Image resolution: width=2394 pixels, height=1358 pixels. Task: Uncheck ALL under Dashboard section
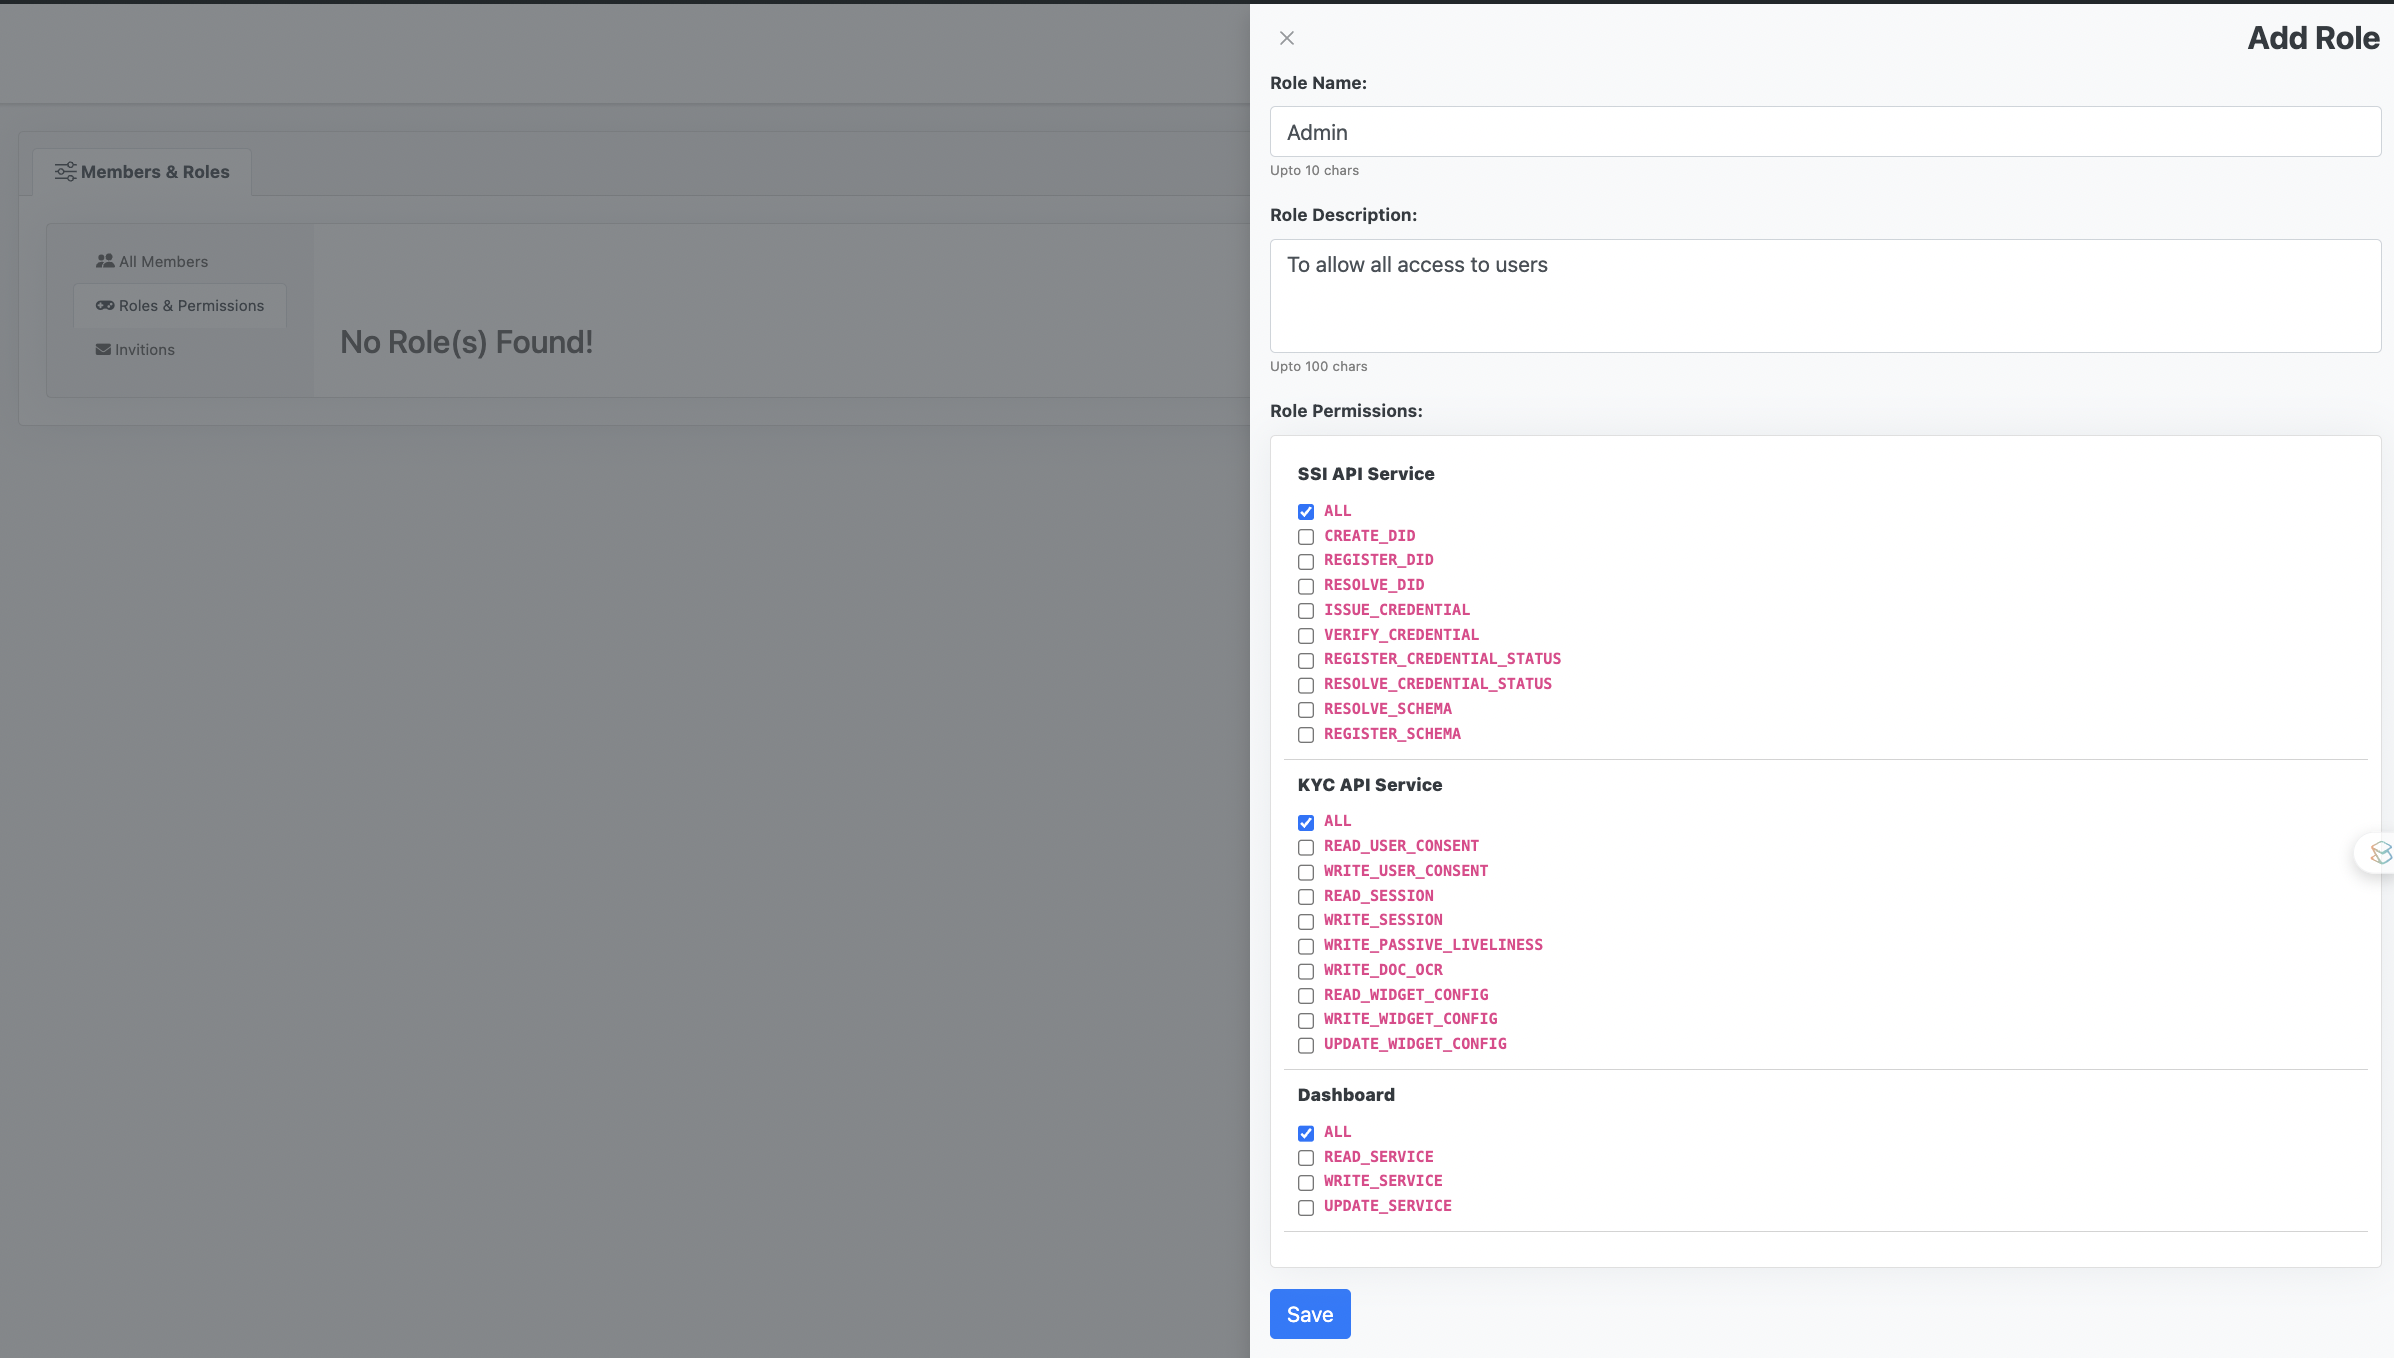click(x=1306, y=1134)
